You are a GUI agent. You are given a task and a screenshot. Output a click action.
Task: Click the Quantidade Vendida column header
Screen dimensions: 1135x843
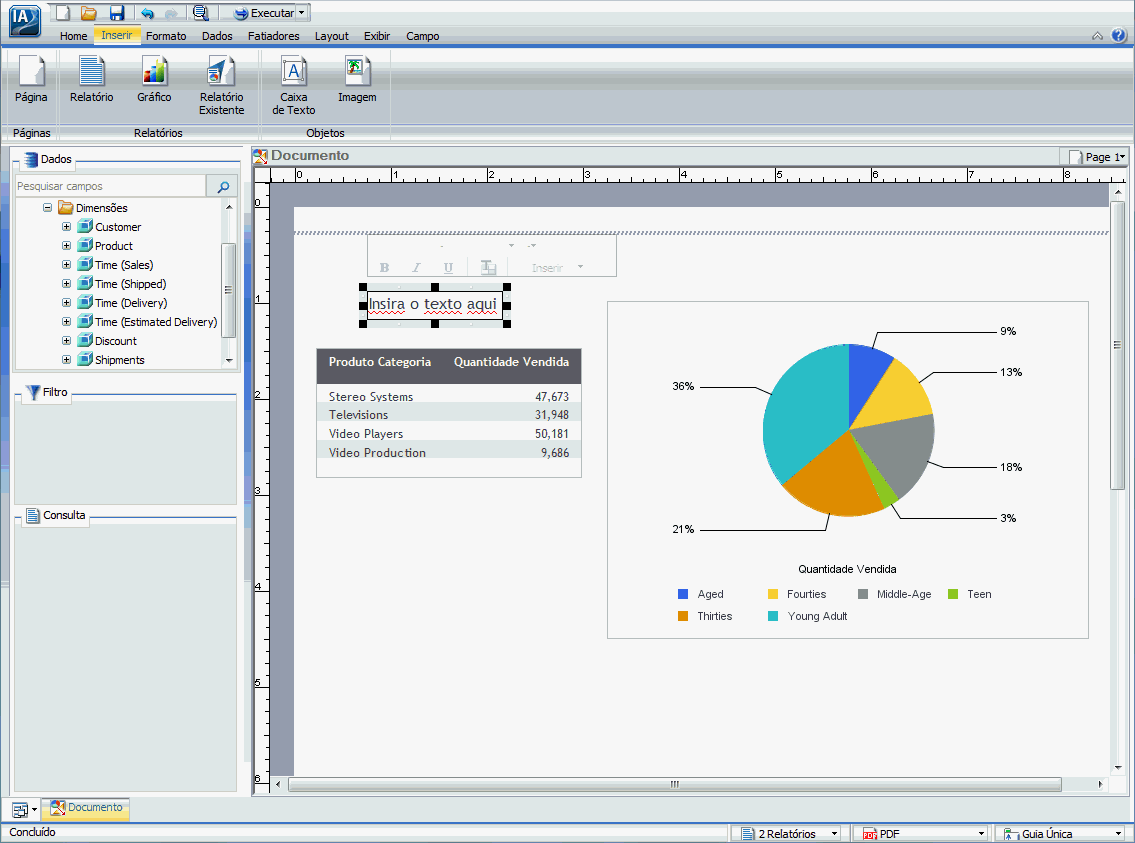[x=511, y=362]
